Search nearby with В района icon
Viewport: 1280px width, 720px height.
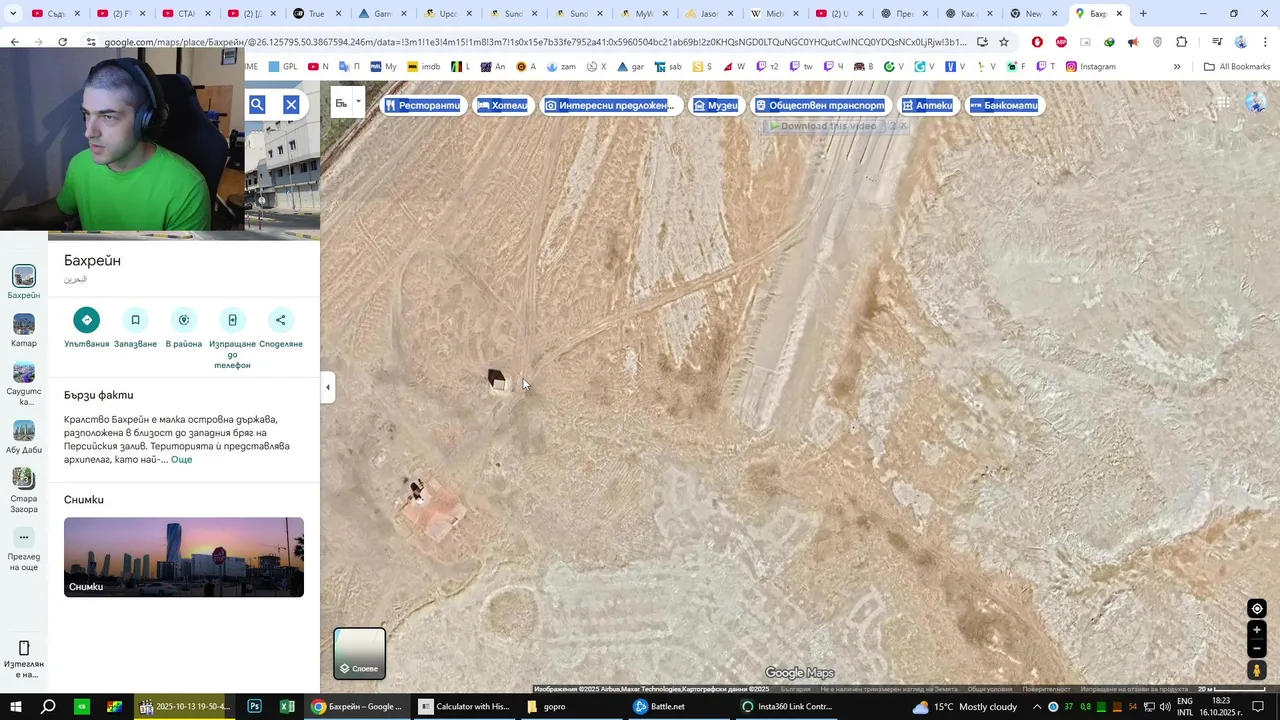[x=184, y=320]
